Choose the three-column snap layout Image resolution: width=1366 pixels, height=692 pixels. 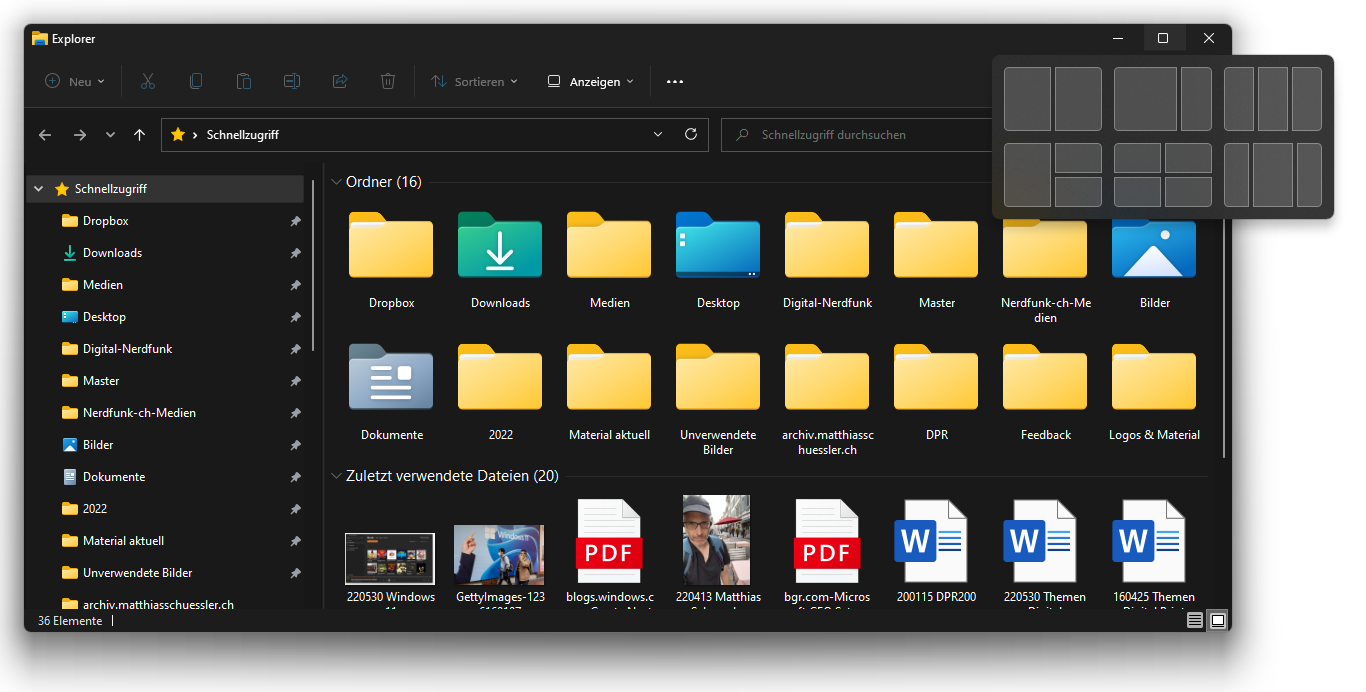(x=1273, y=99)
